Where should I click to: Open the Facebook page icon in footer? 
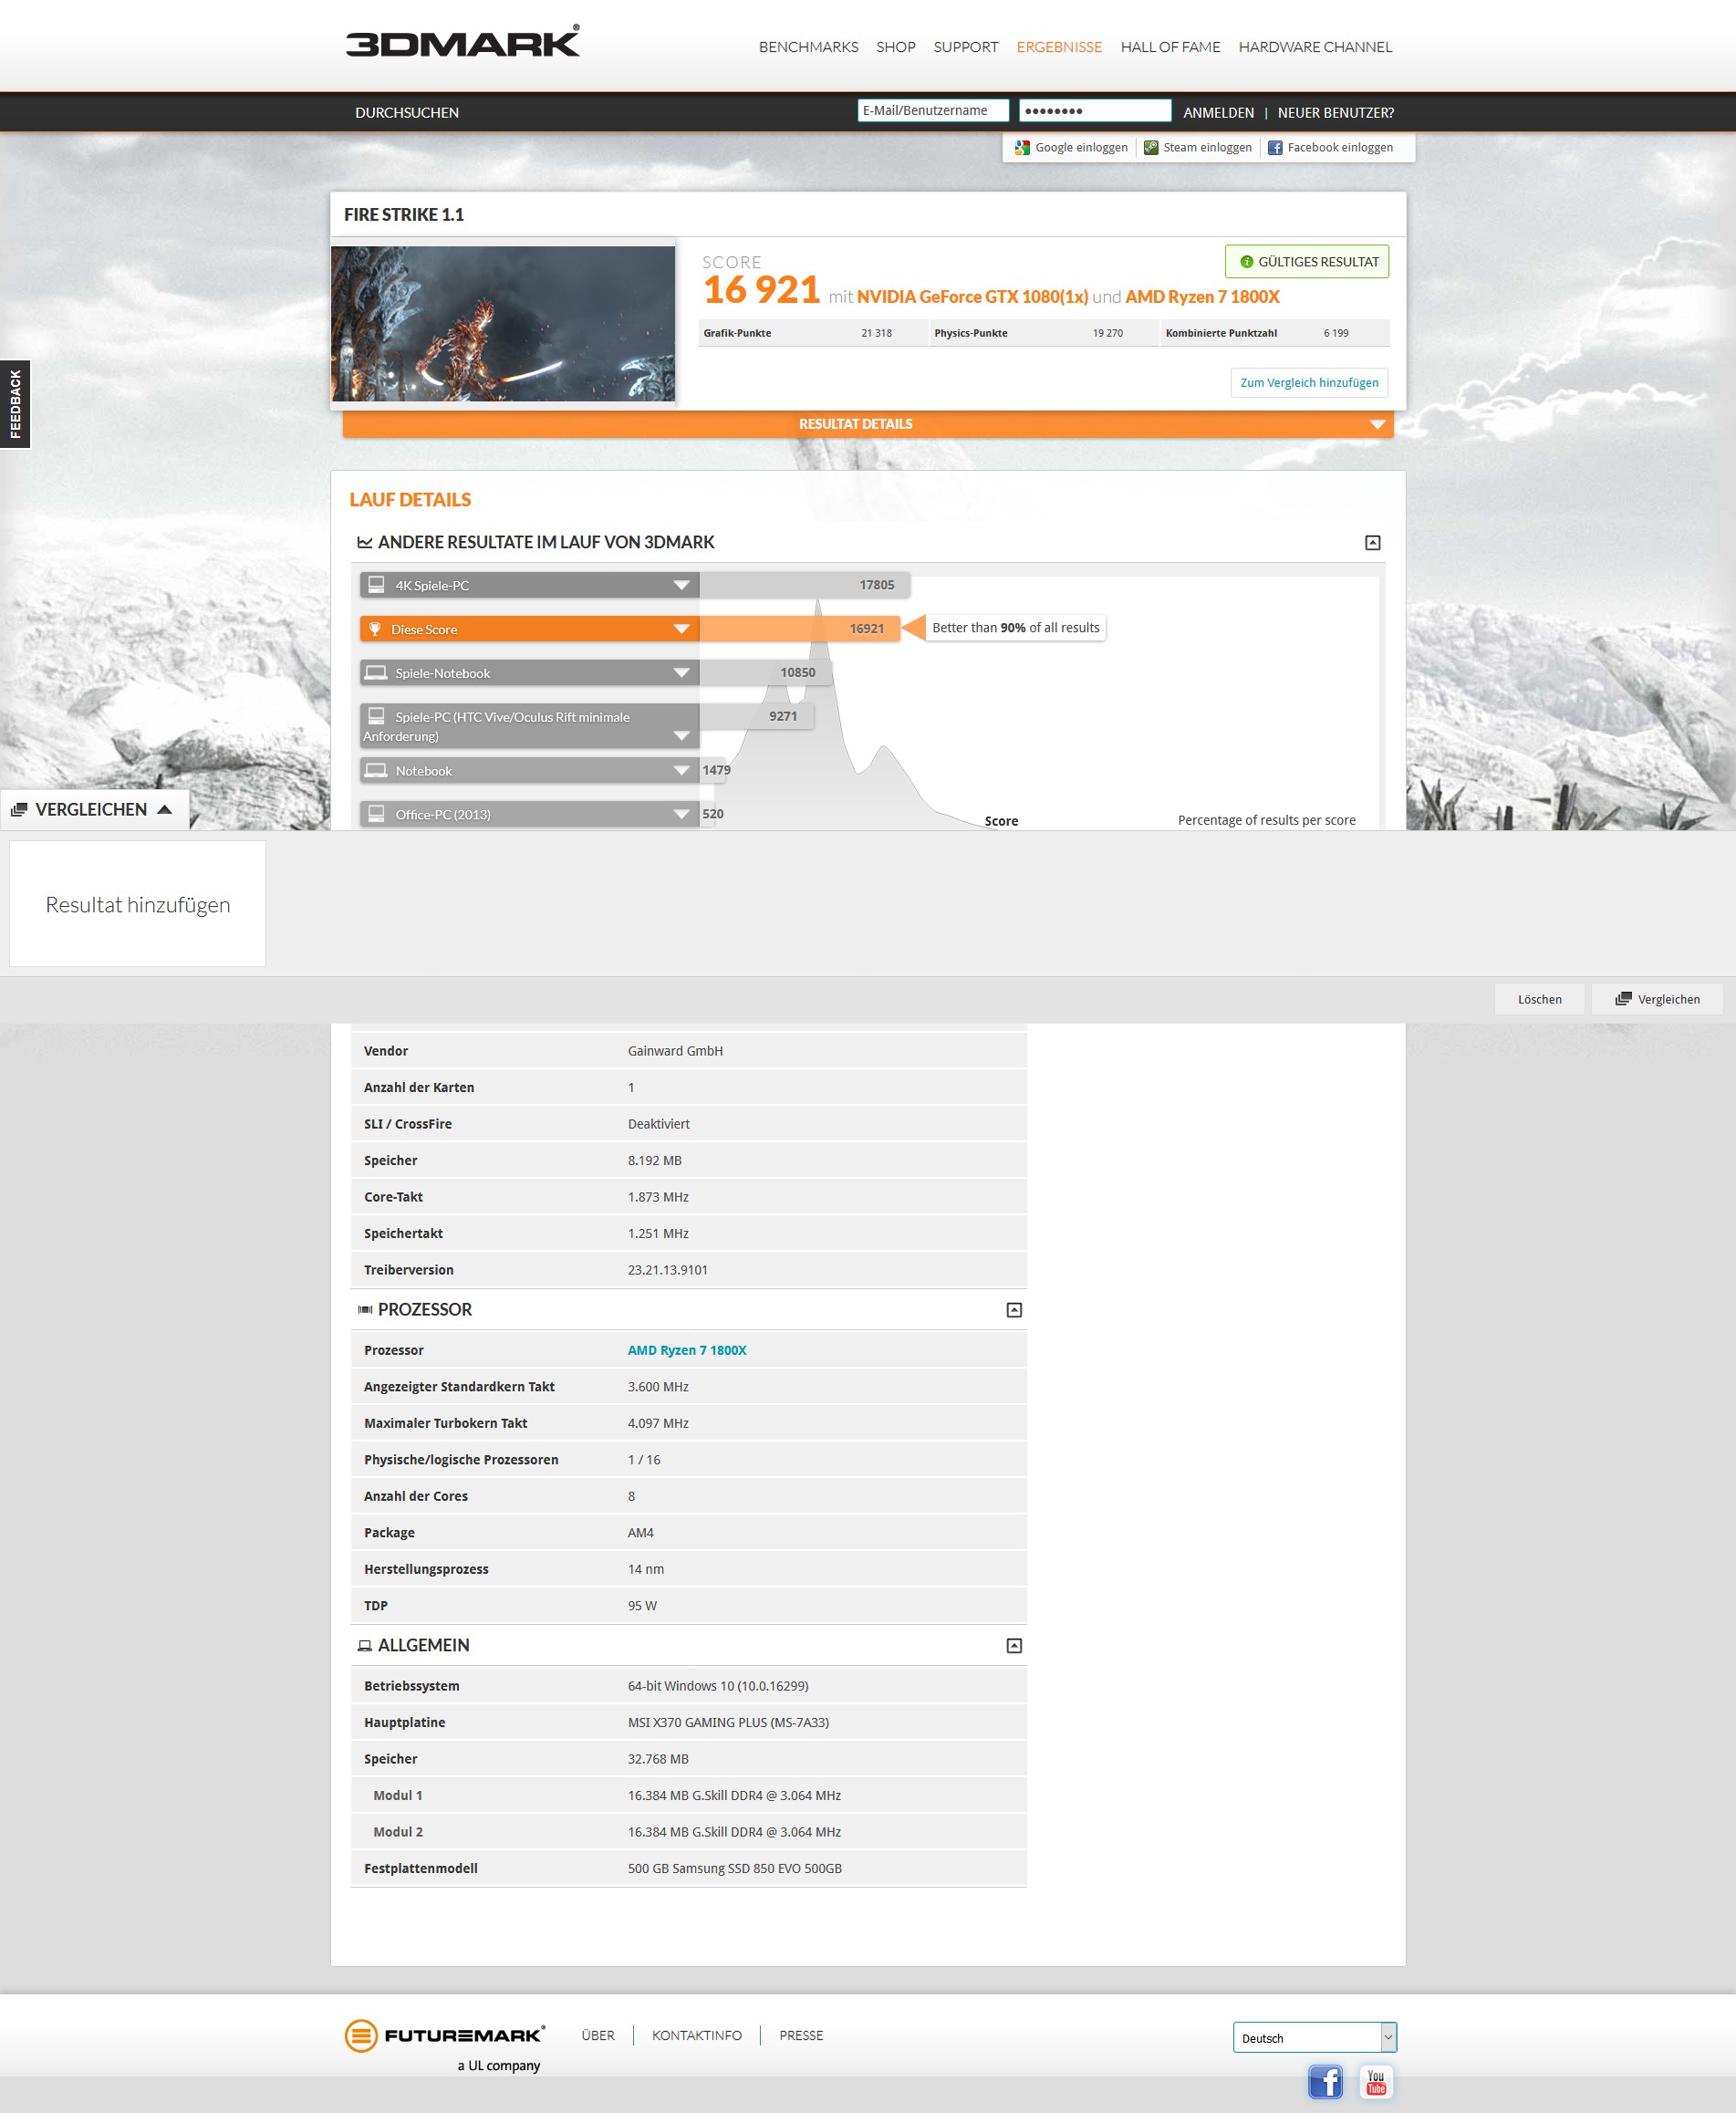1325,2082
